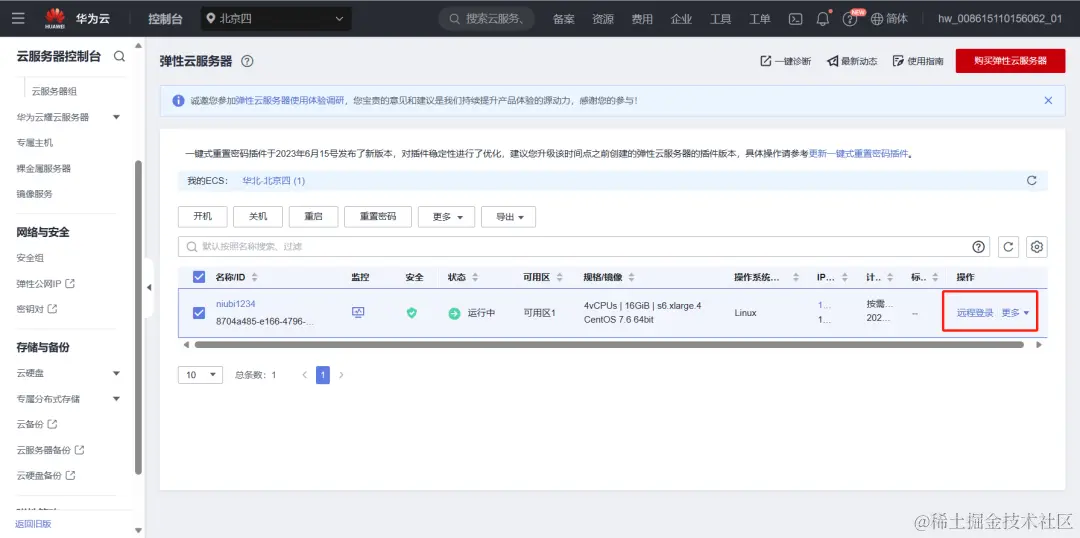The height and width of the screenshot is (538, 1080).
Task: Open the niubi1234 server name link
Action: click(x=236, y=304)
